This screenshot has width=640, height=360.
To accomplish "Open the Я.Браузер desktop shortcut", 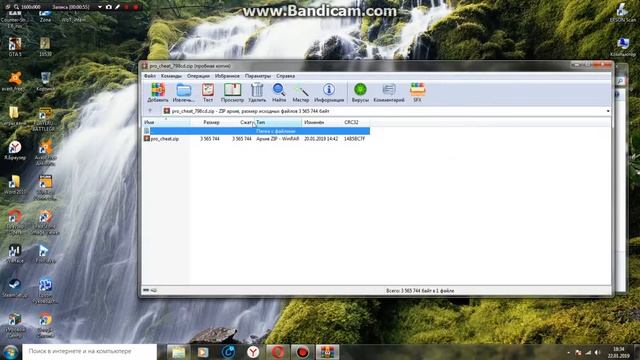I will (x=15, y=150).
